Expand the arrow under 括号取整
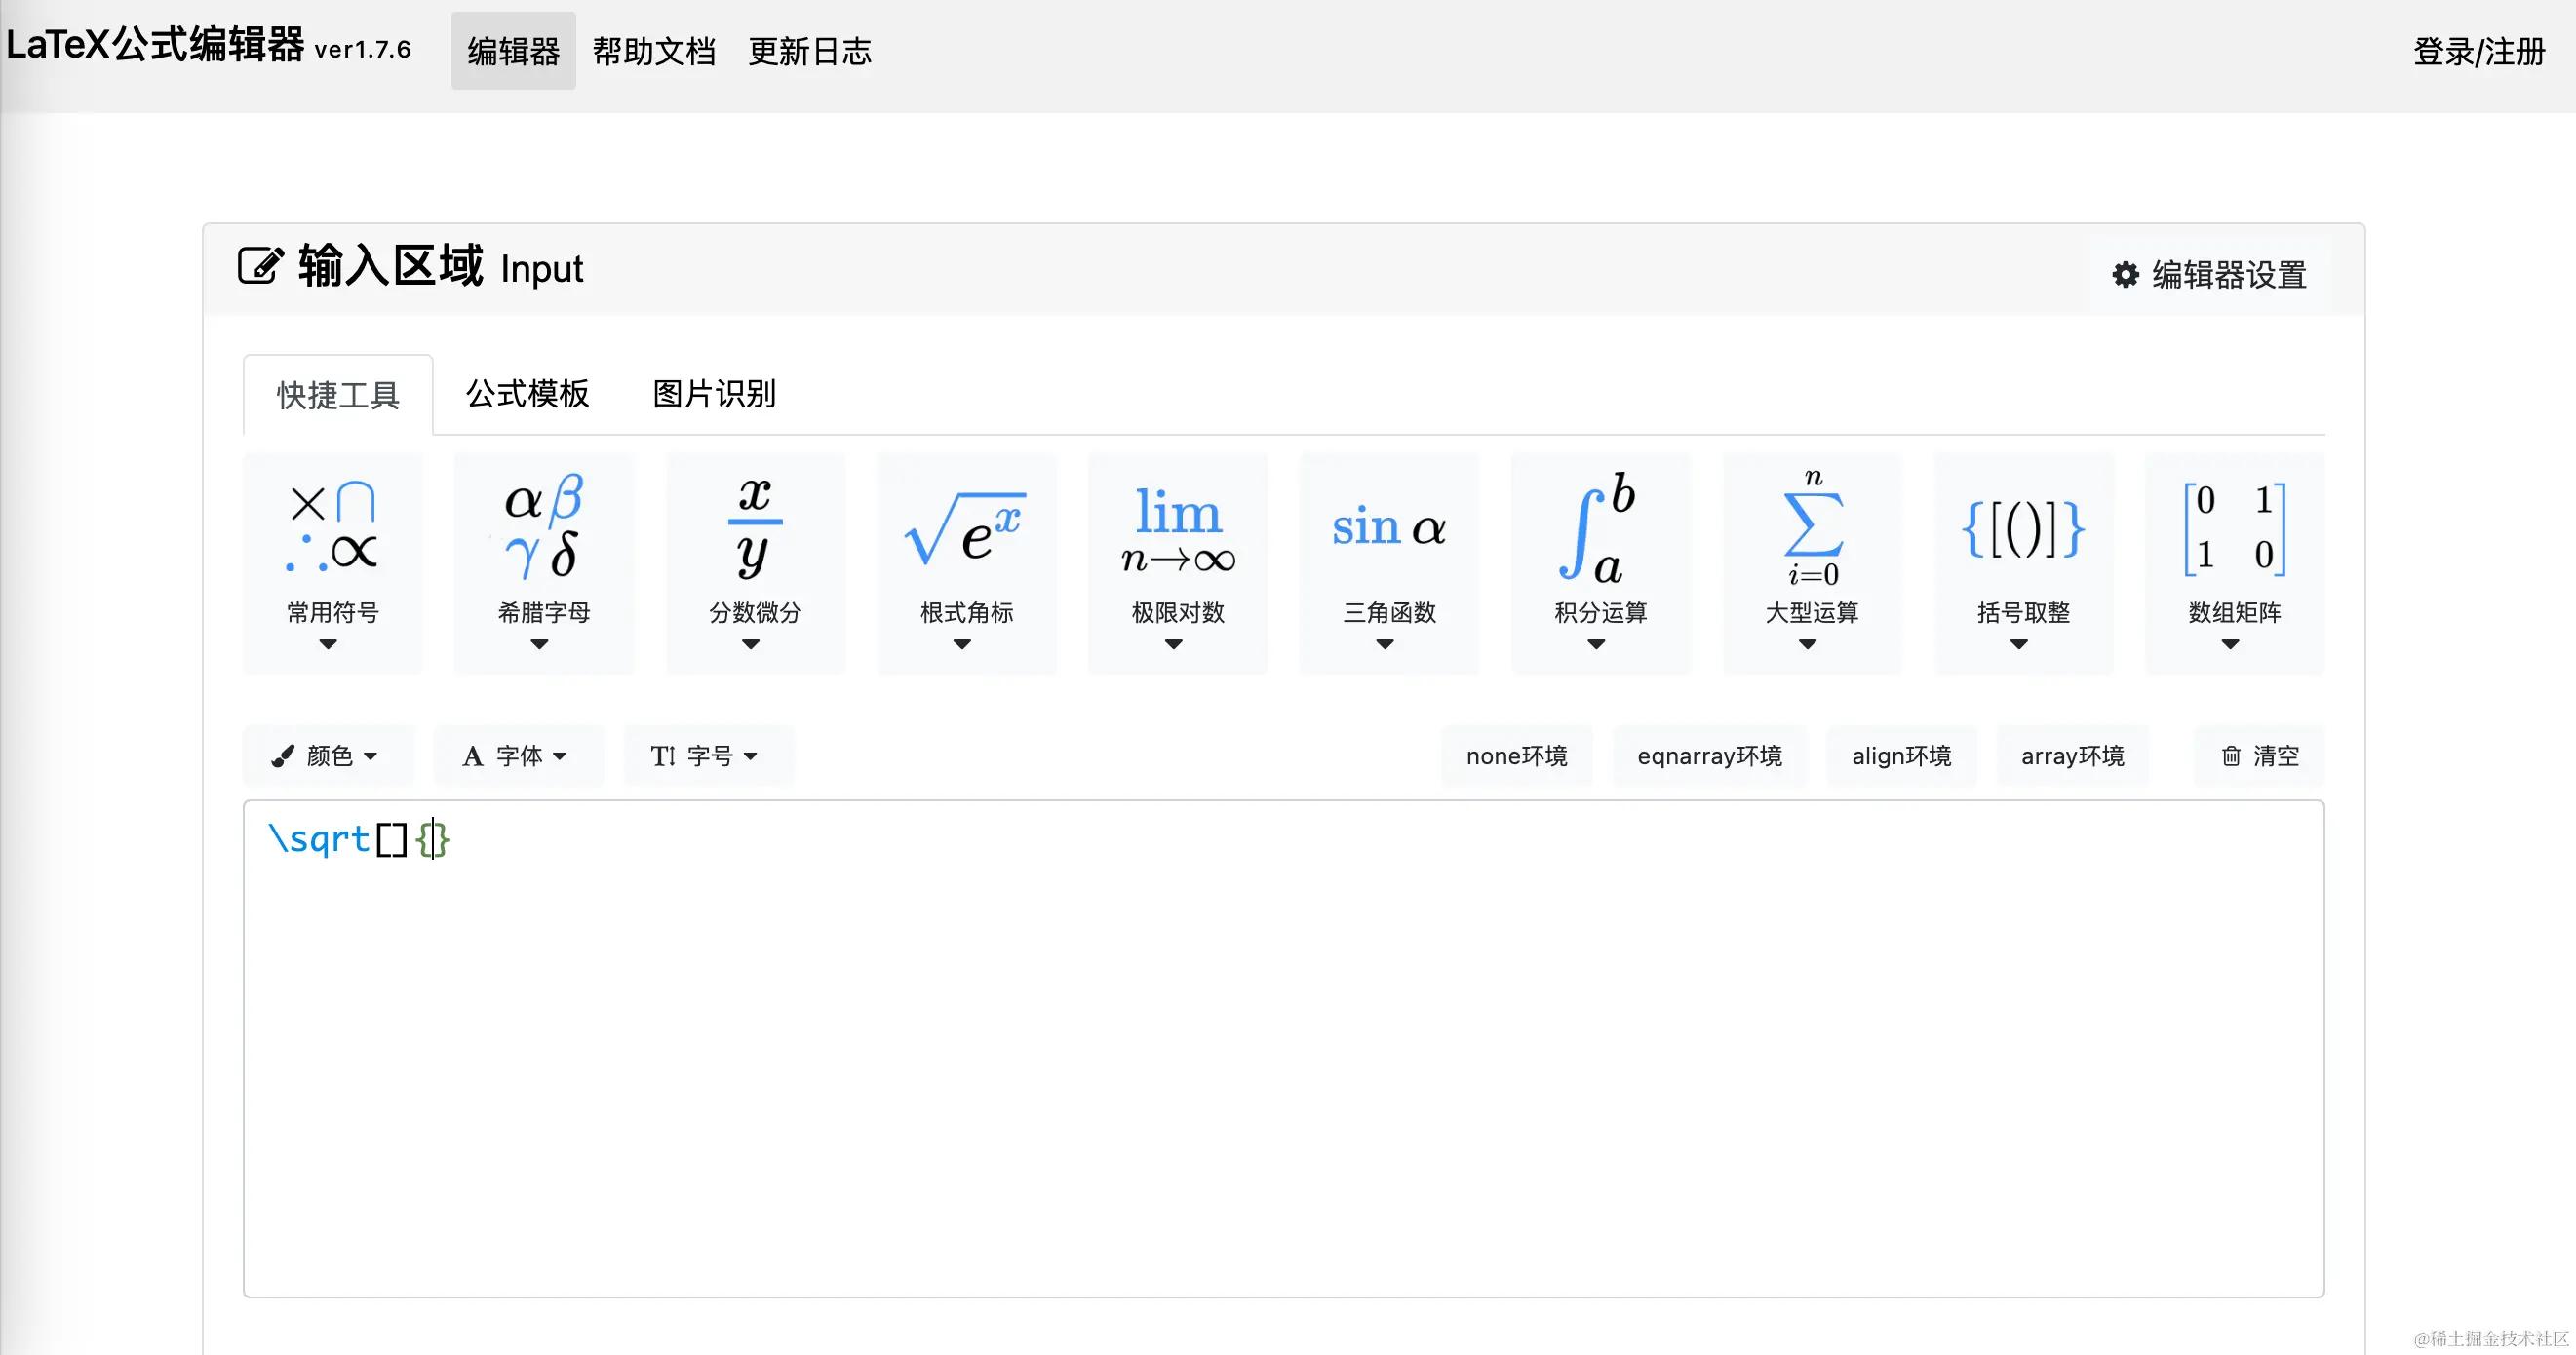 2019,645
